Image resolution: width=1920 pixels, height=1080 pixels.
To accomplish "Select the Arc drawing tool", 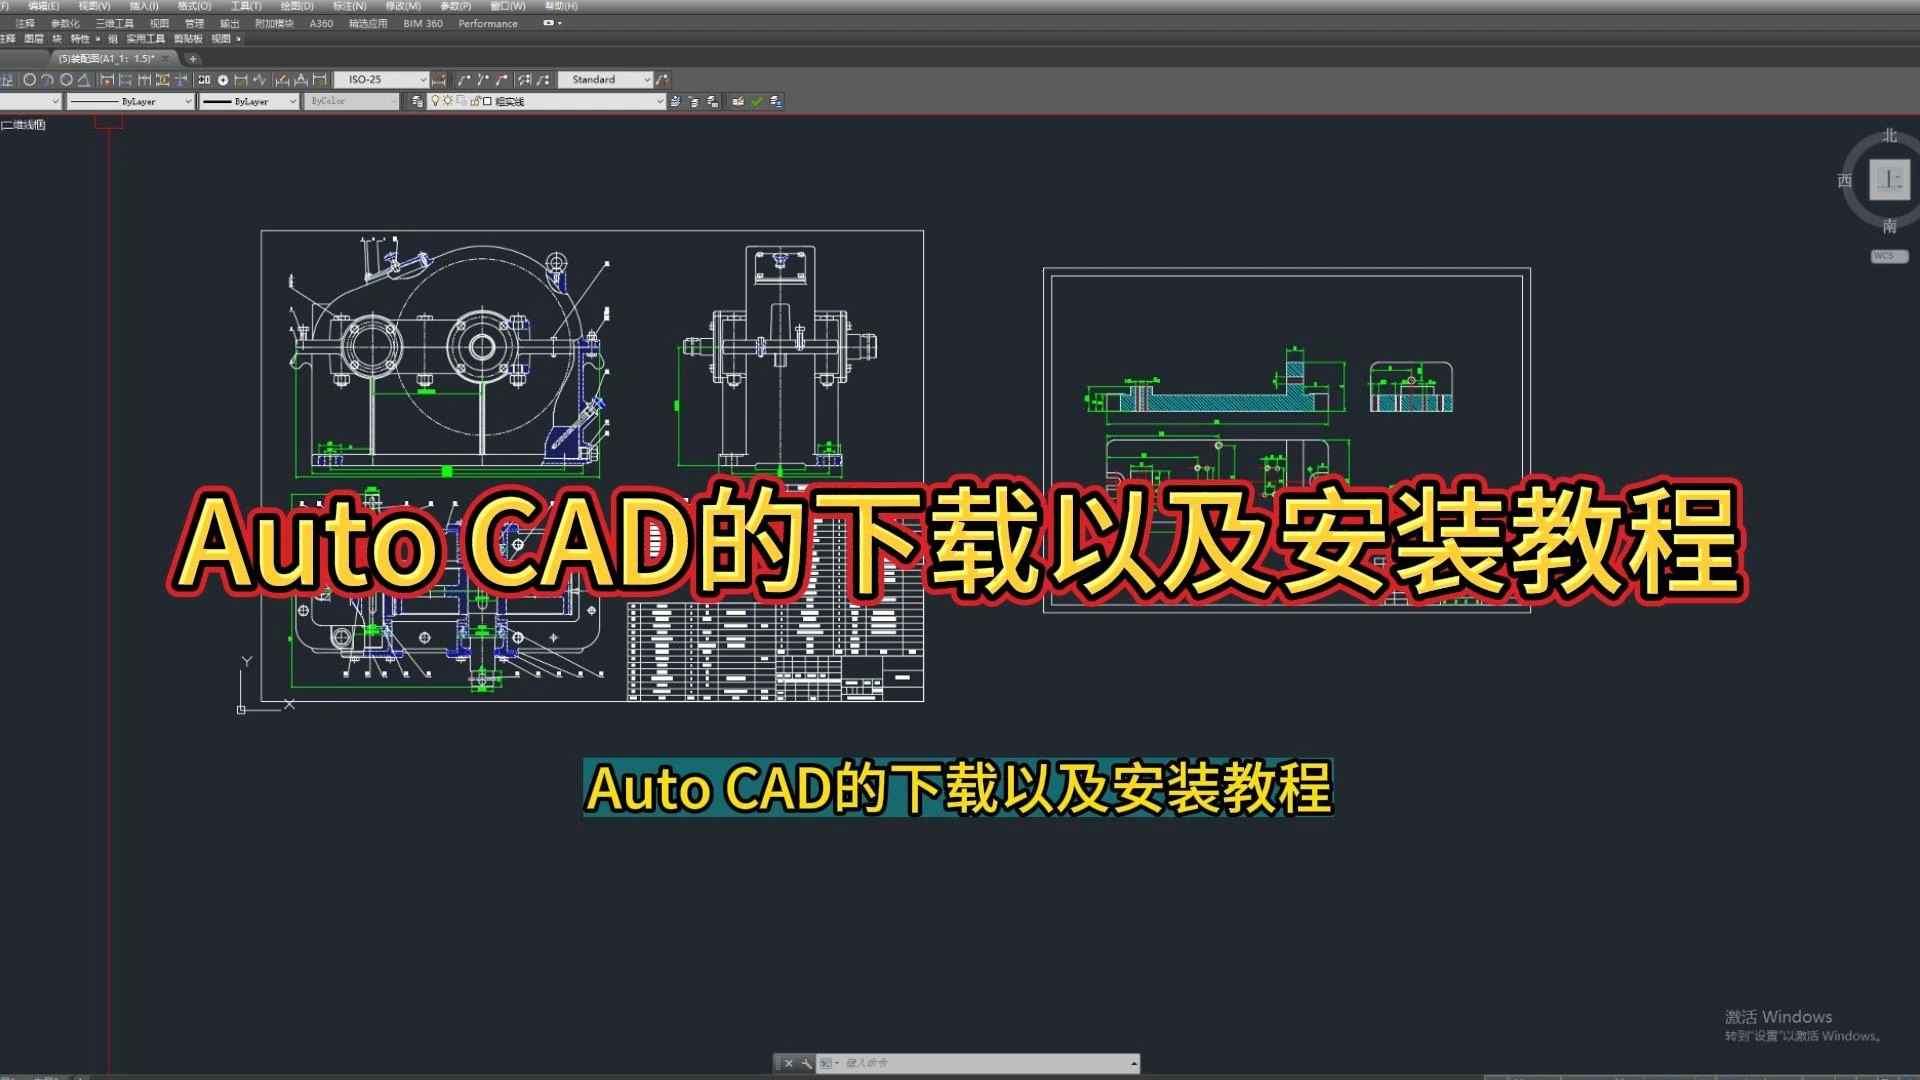I will coord(48,79).
